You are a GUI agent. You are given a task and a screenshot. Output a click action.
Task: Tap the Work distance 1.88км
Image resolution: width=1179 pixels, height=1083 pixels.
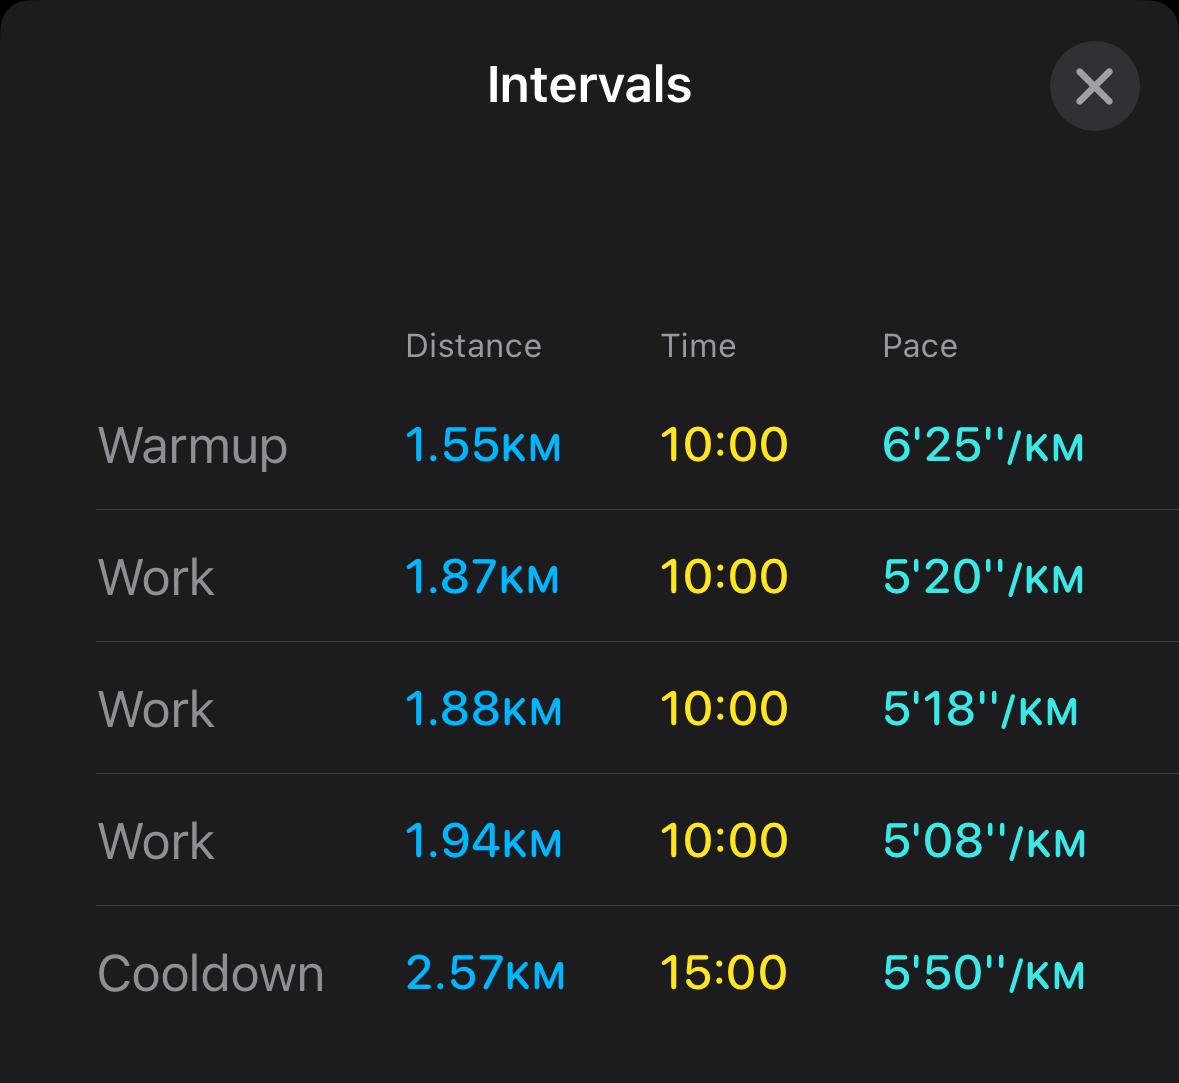coord(483,708)
